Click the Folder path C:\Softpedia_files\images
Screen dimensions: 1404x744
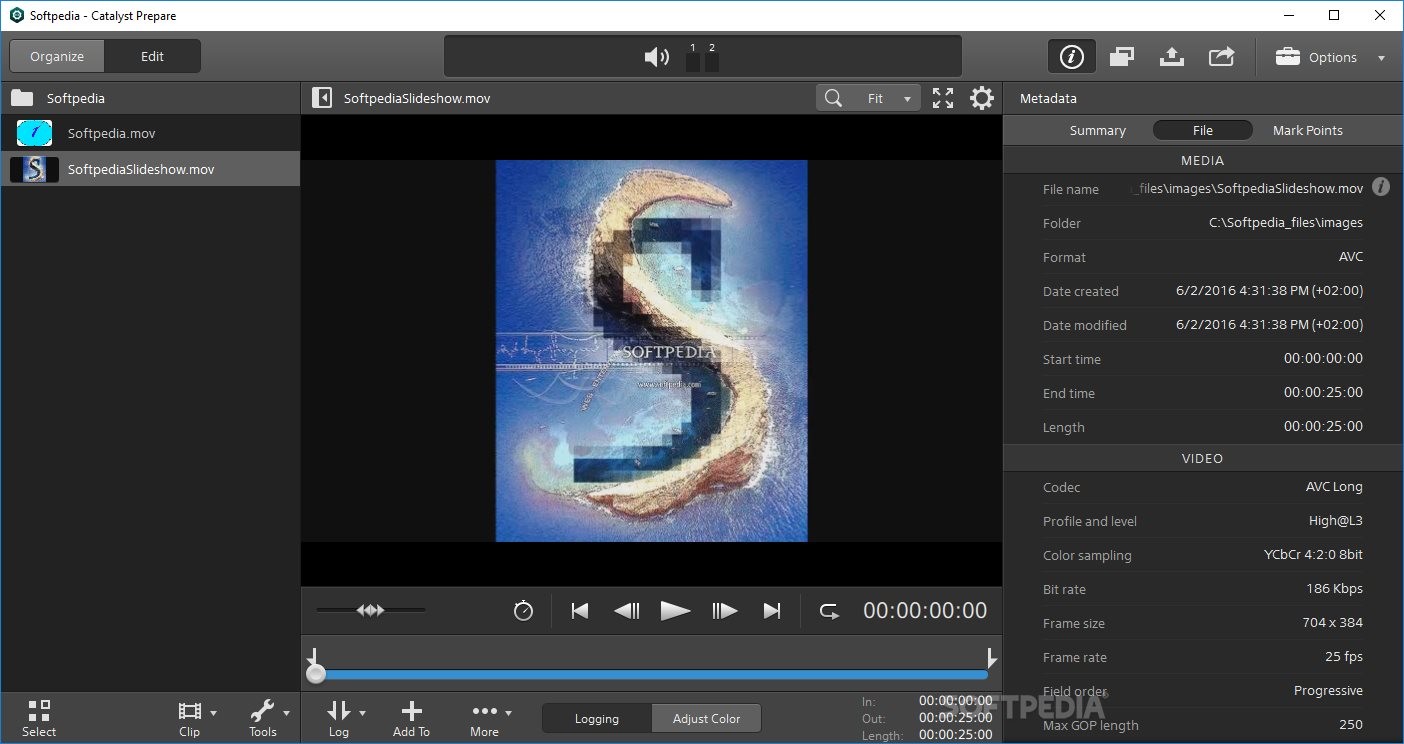point(1285,222)
